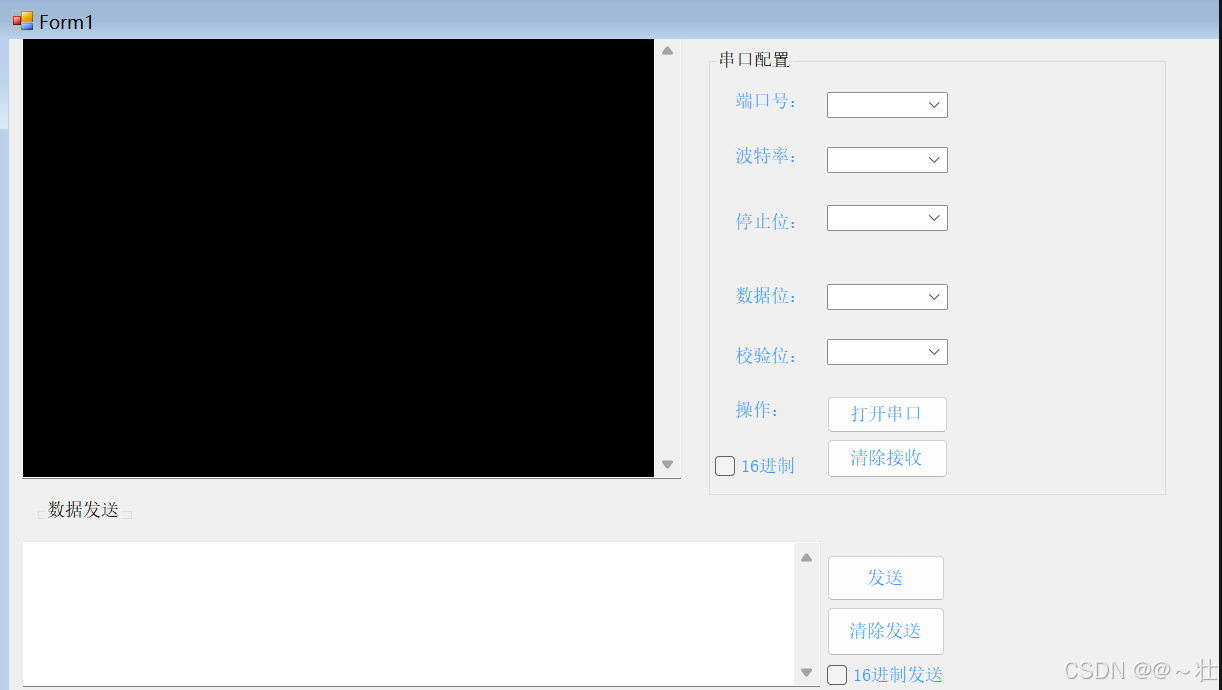Click the Form1 title text

pos(67,22)
